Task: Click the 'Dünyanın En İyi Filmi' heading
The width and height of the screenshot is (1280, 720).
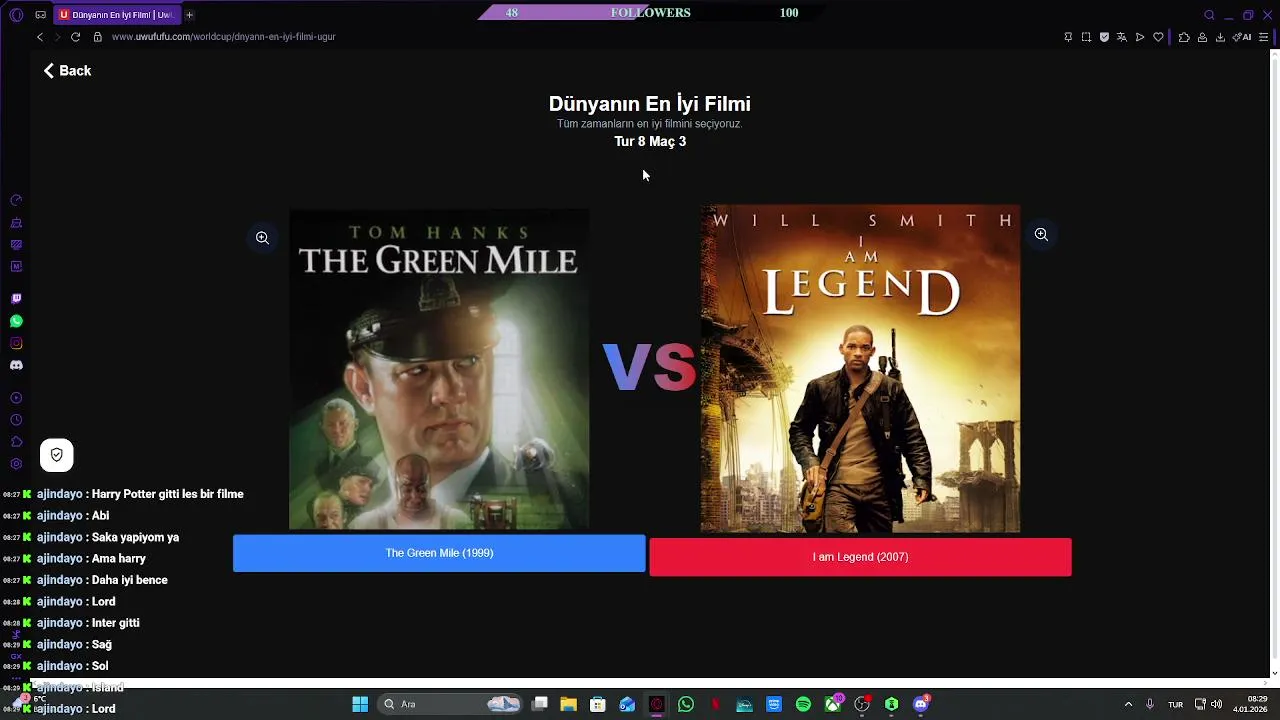Action: (x=650, y=104)
